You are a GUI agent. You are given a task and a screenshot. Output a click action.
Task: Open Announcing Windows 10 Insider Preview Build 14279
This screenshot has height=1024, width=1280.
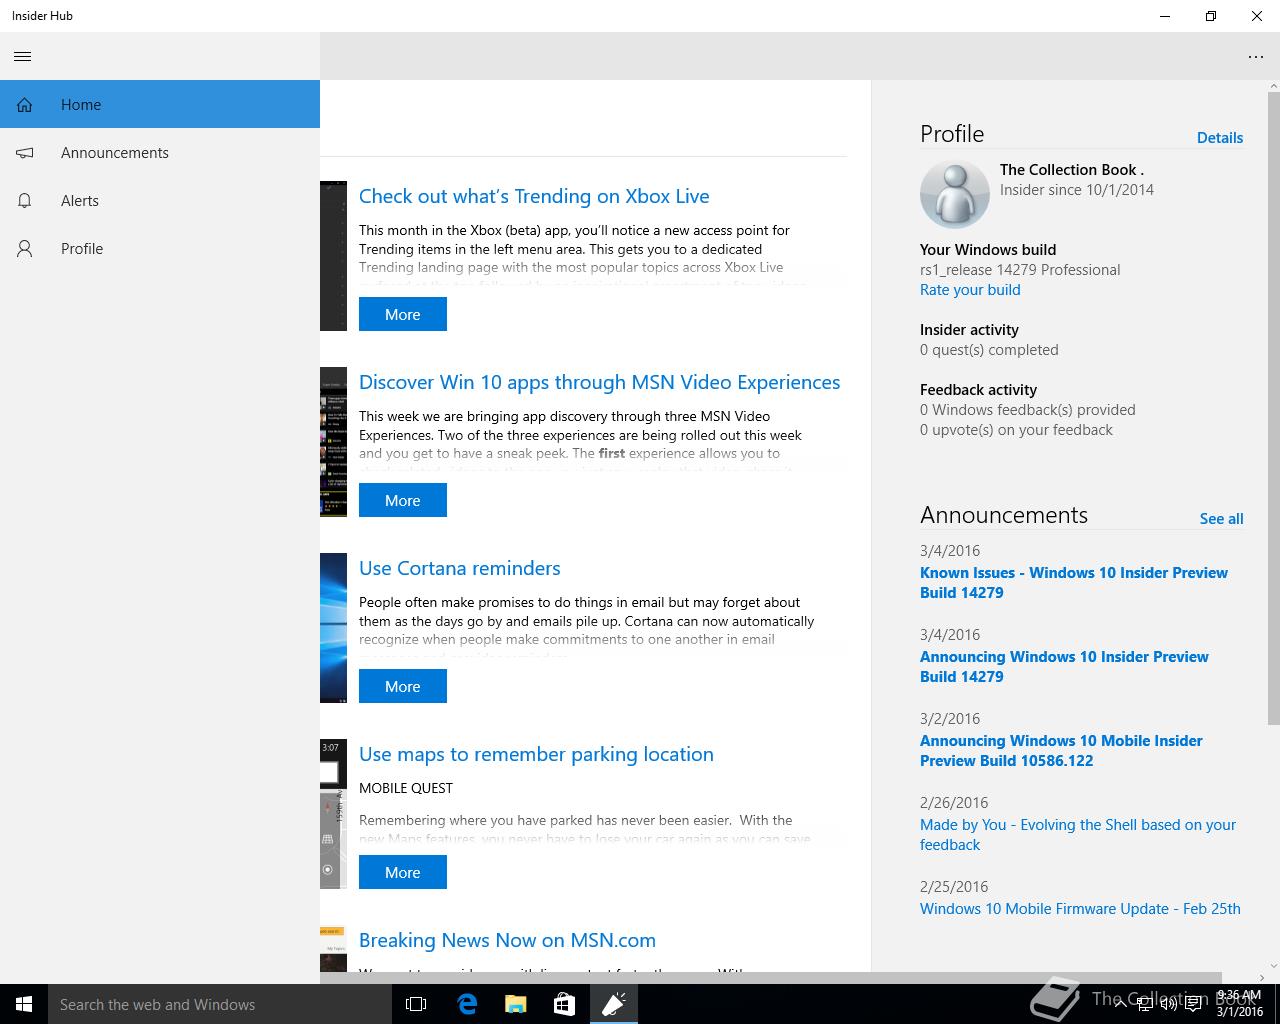coord(1064,666)
